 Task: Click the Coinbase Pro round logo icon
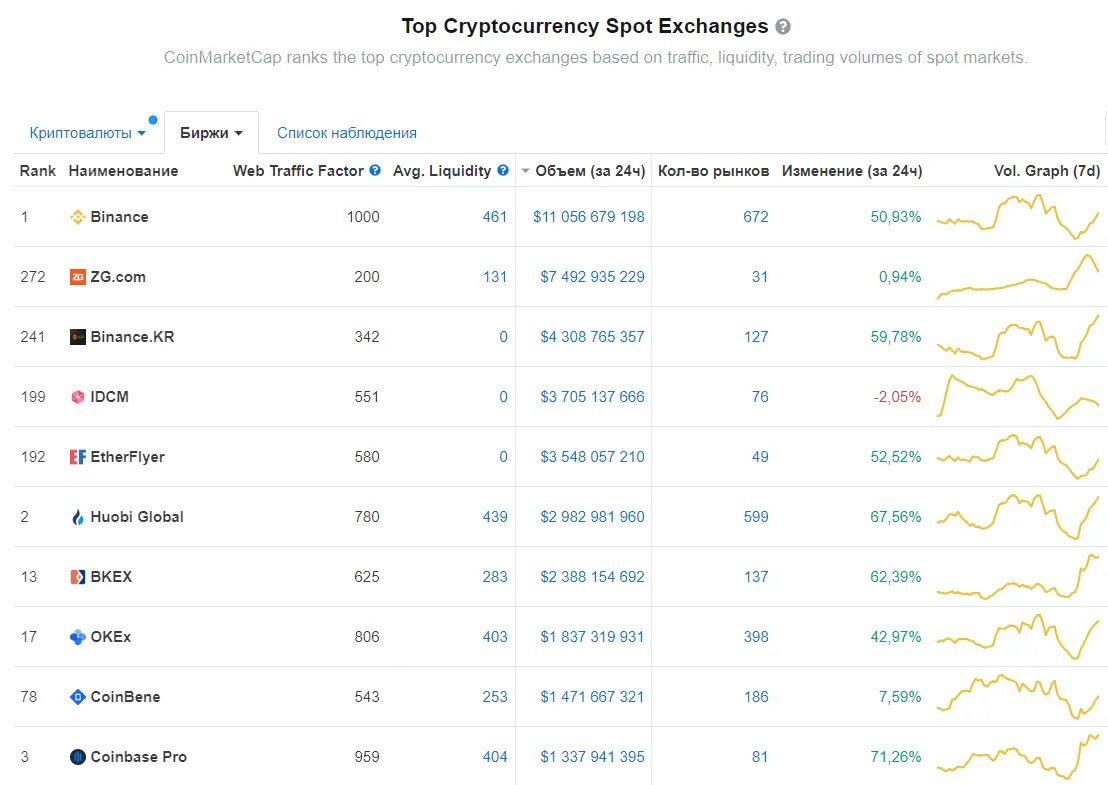coord(78,757)
